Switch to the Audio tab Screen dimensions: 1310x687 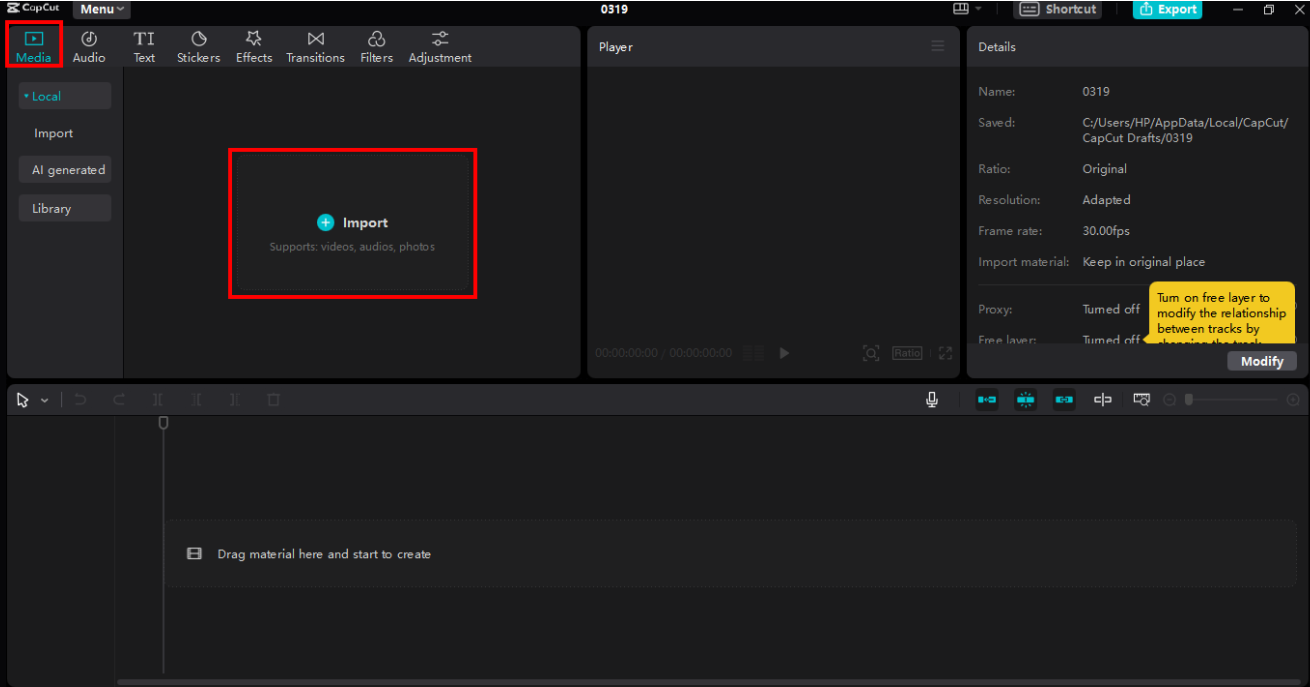coord(89,46)
